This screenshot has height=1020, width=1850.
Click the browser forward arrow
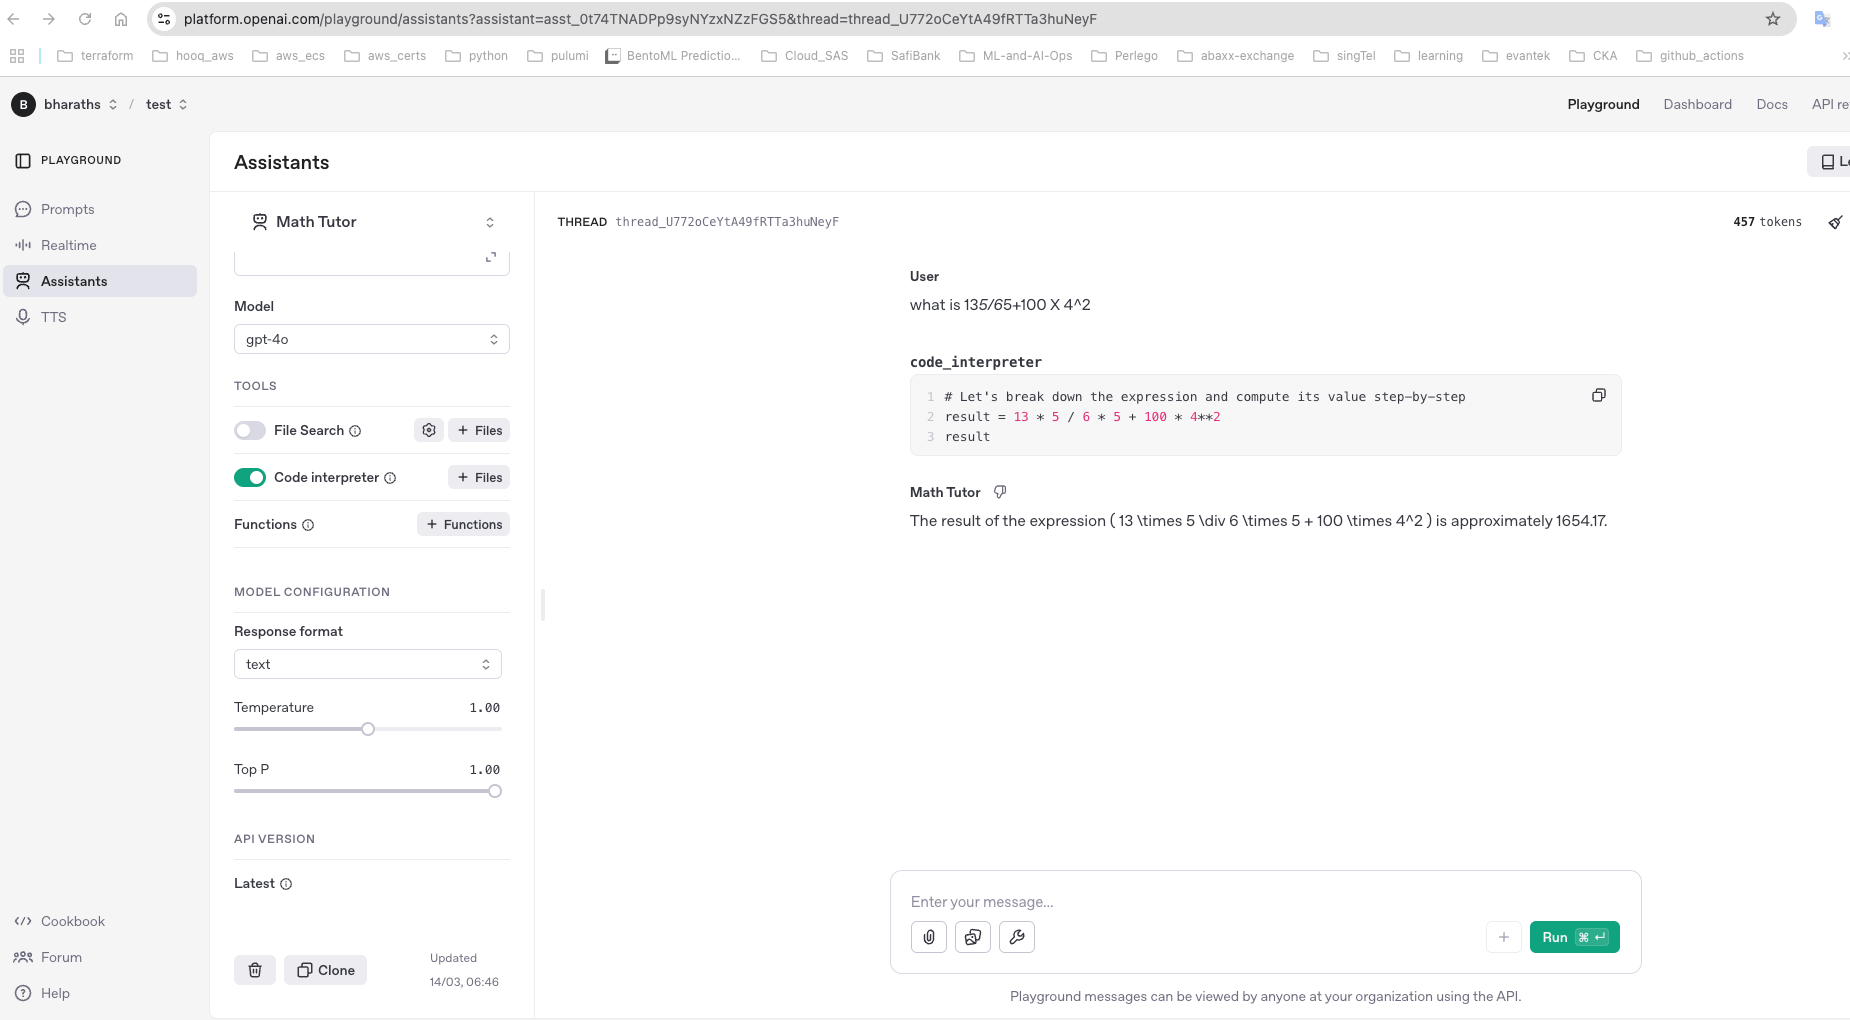(x=48, y=19)
